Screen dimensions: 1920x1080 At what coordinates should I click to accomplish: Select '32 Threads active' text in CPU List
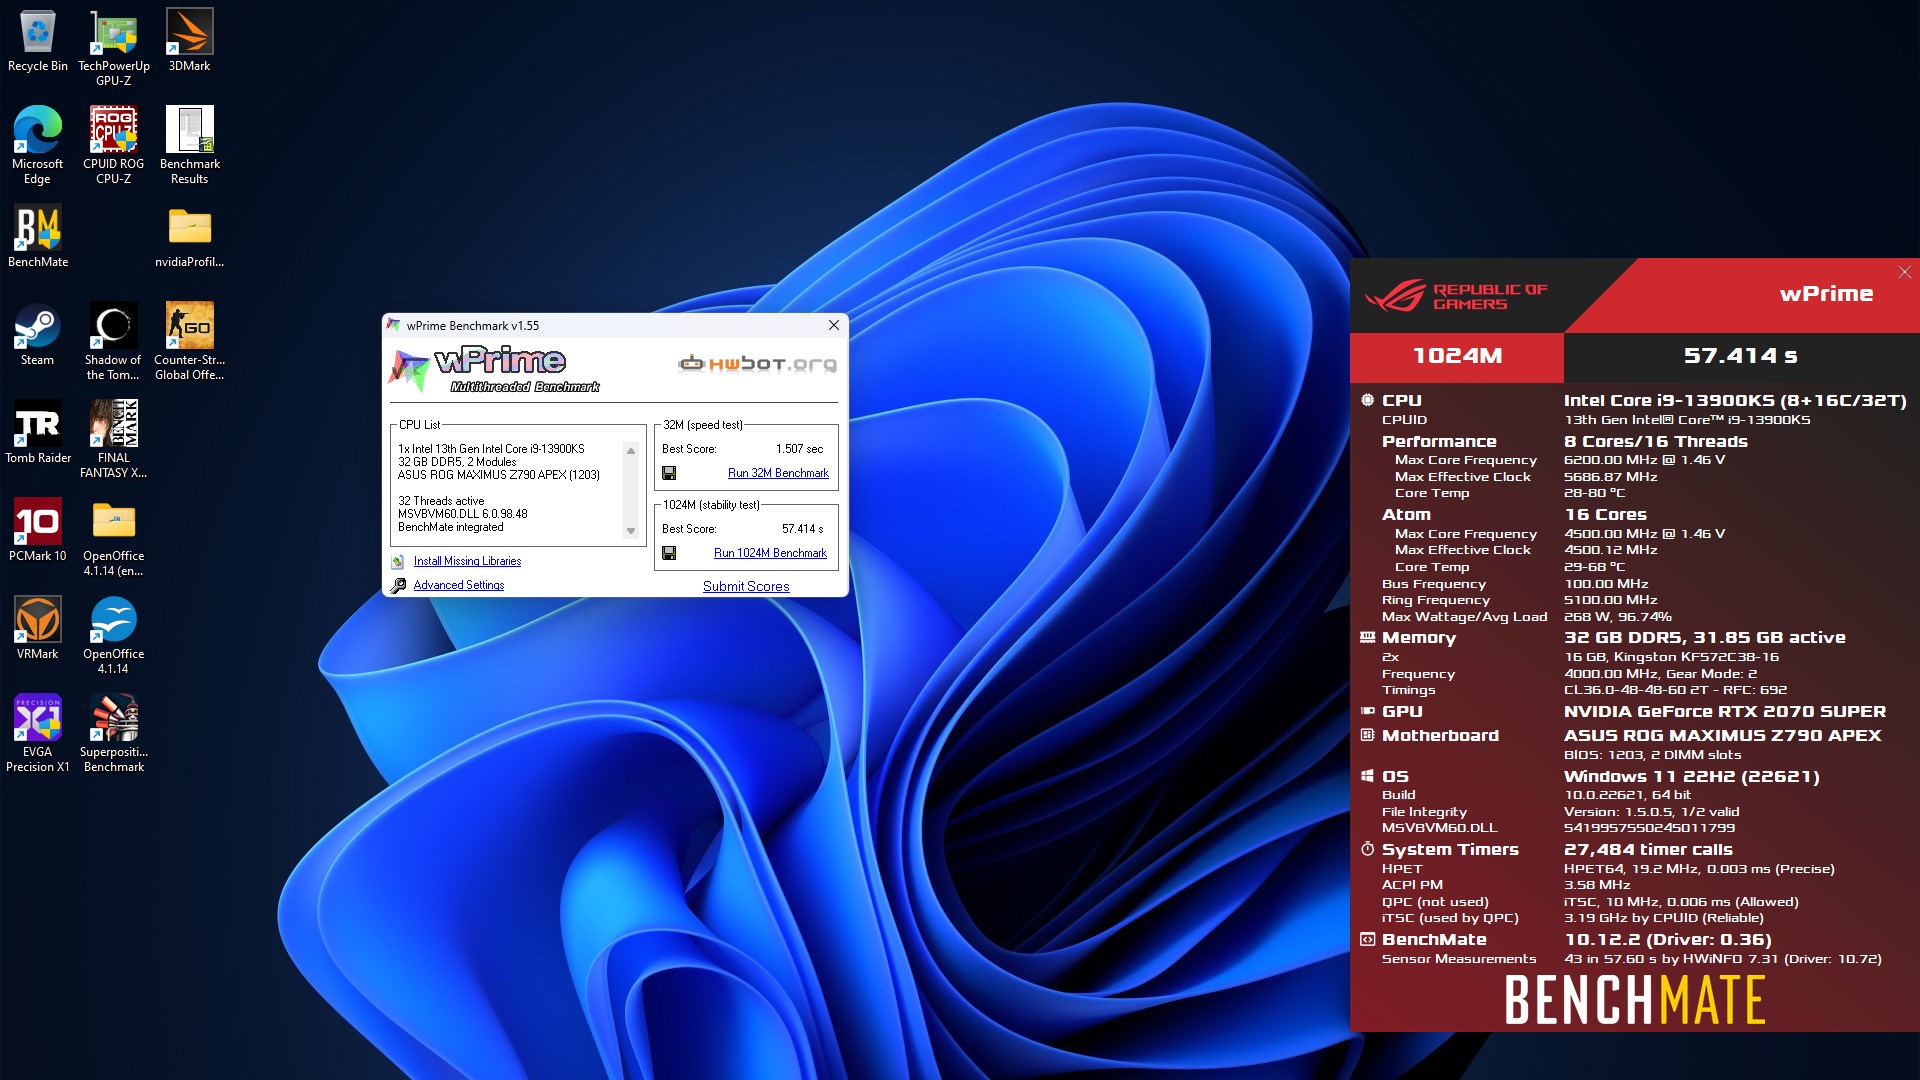coord(441,501)
